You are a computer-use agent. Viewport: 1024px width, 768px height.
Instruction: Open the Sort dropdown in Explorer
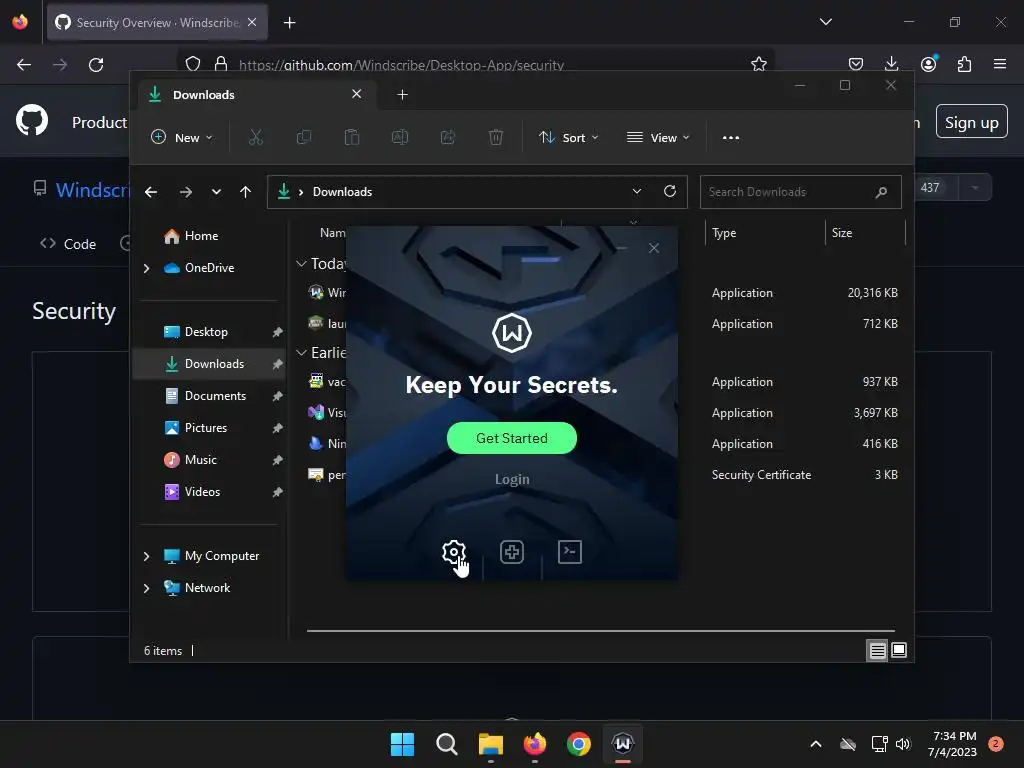click(568, 138)
